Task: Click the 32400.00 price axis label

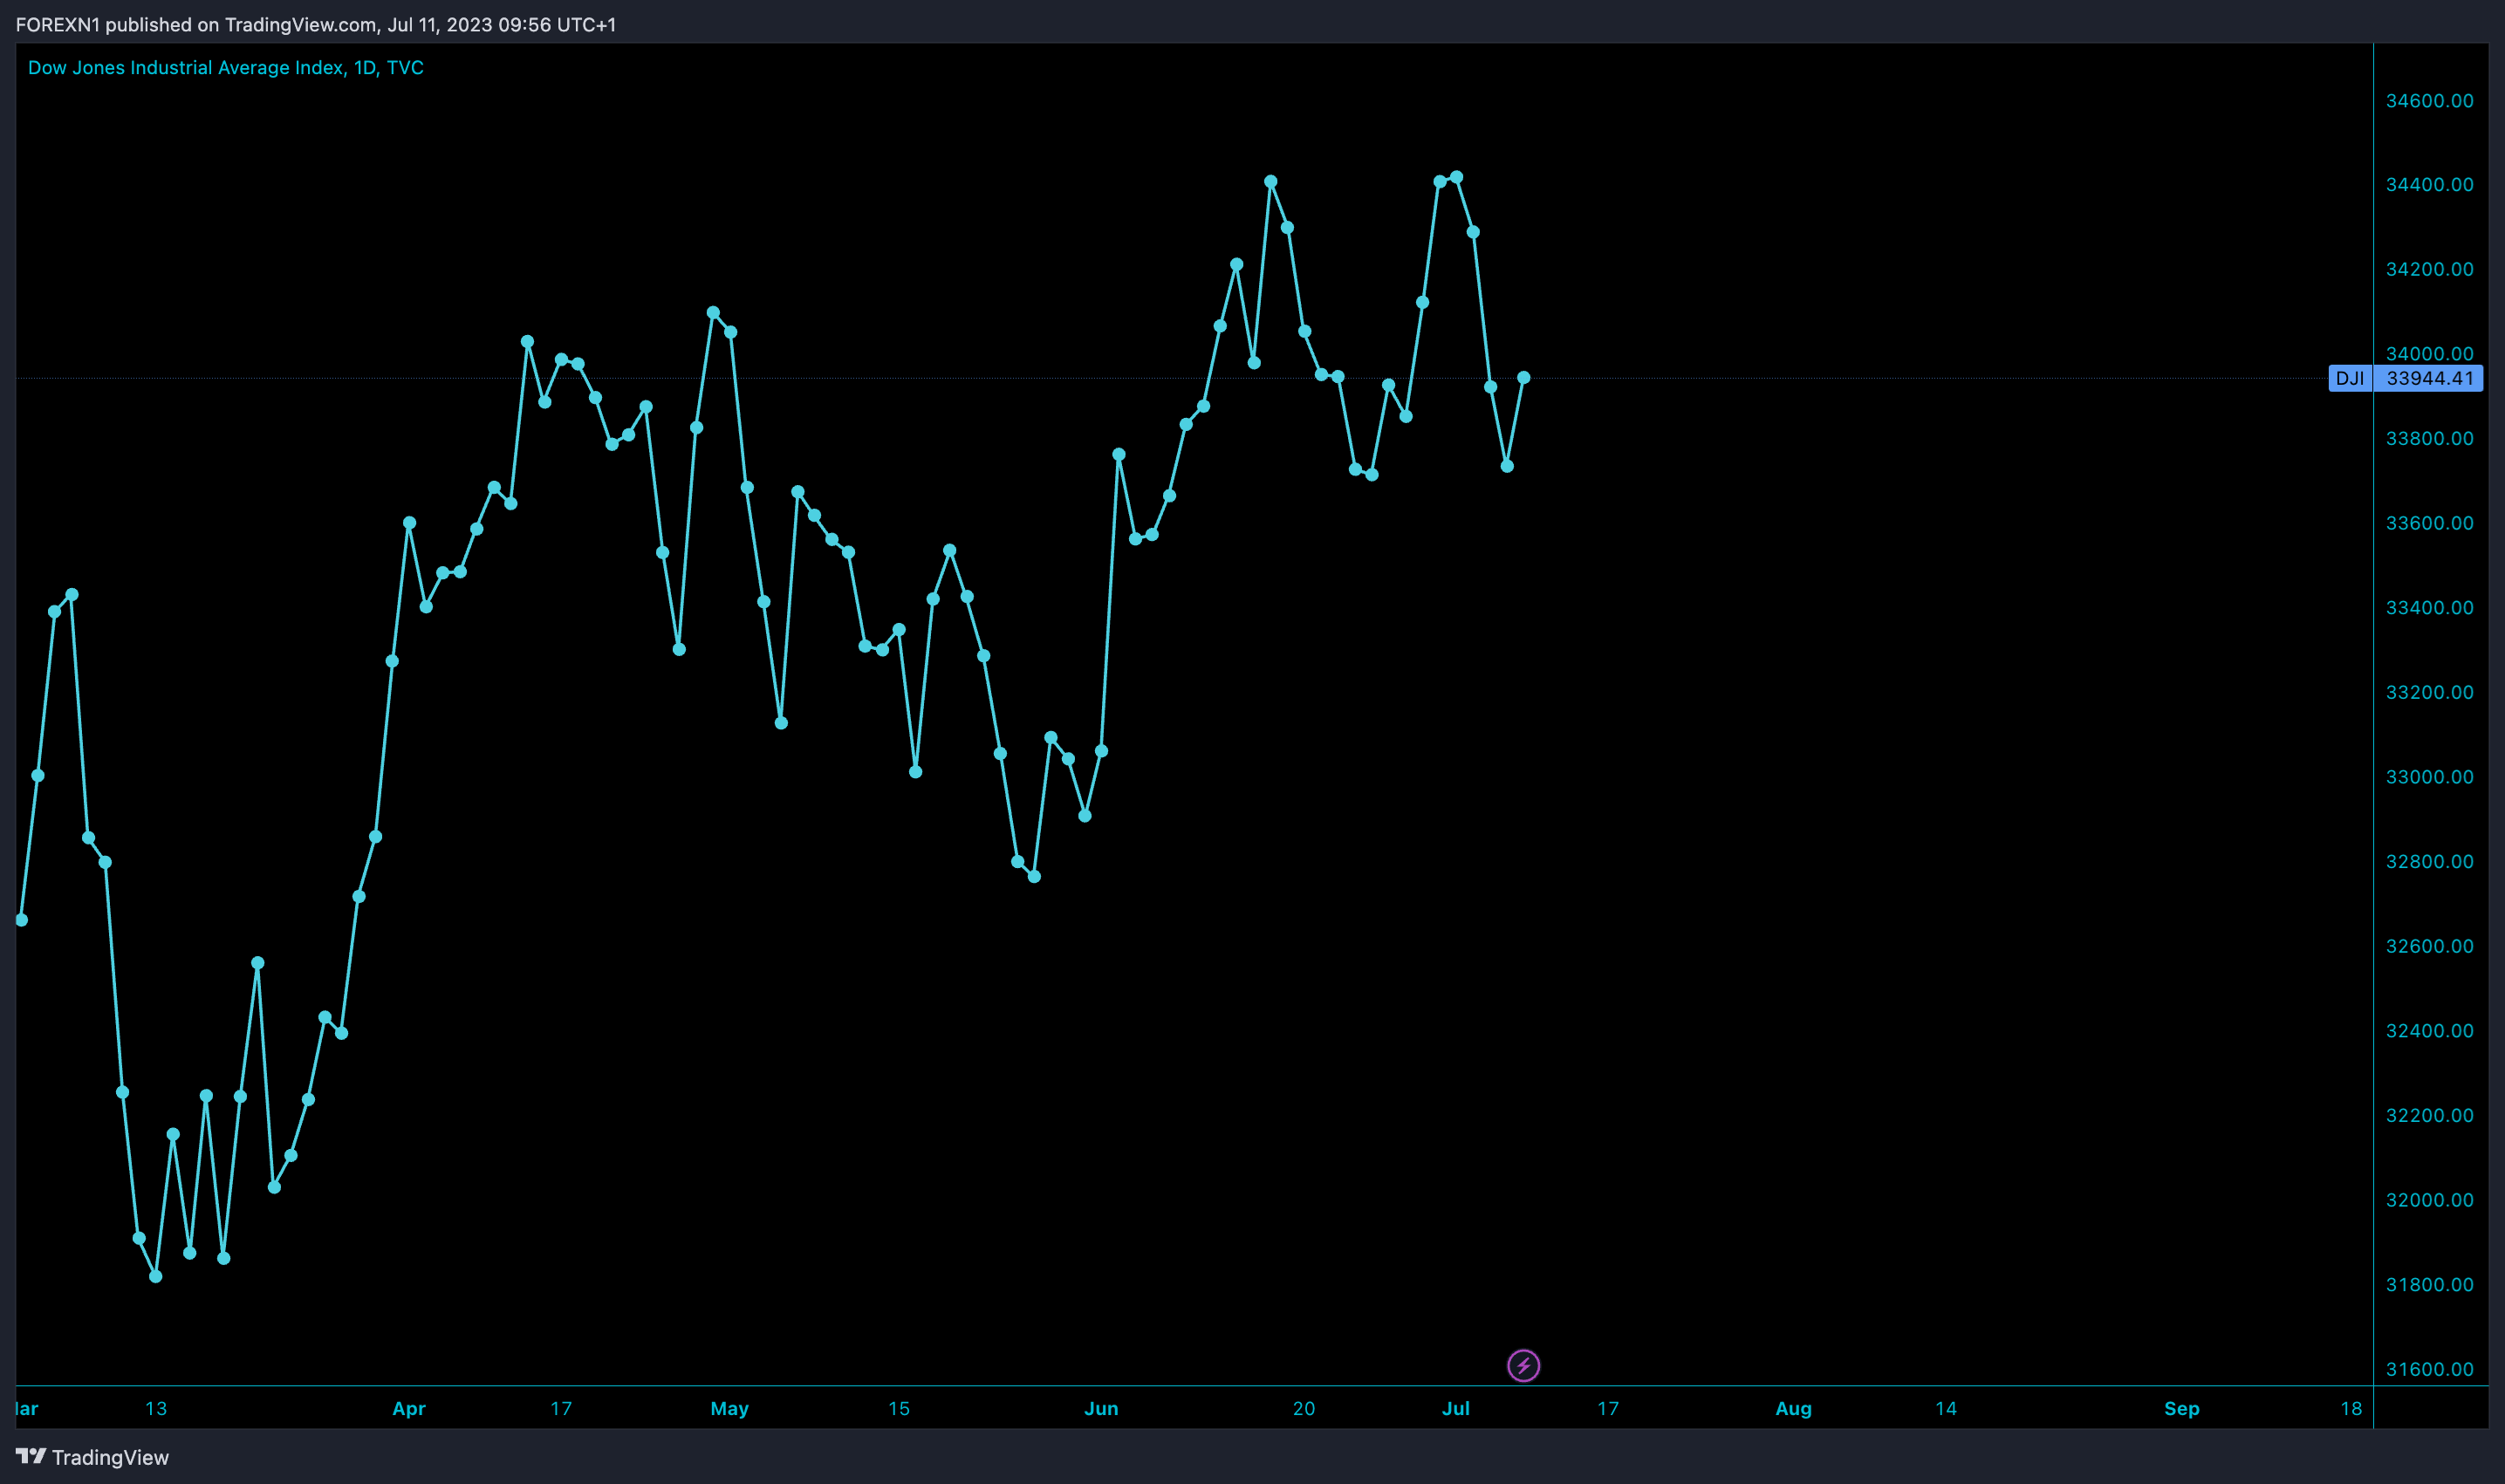Action: click(x=2429, y=1030)
